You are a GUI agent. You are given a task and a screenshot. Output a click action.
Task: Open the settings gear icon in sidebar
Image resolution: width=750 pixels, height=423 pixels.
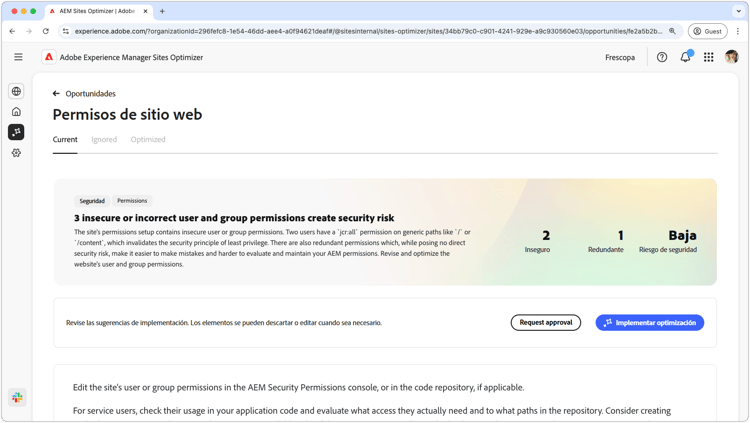tap(16, 153)
